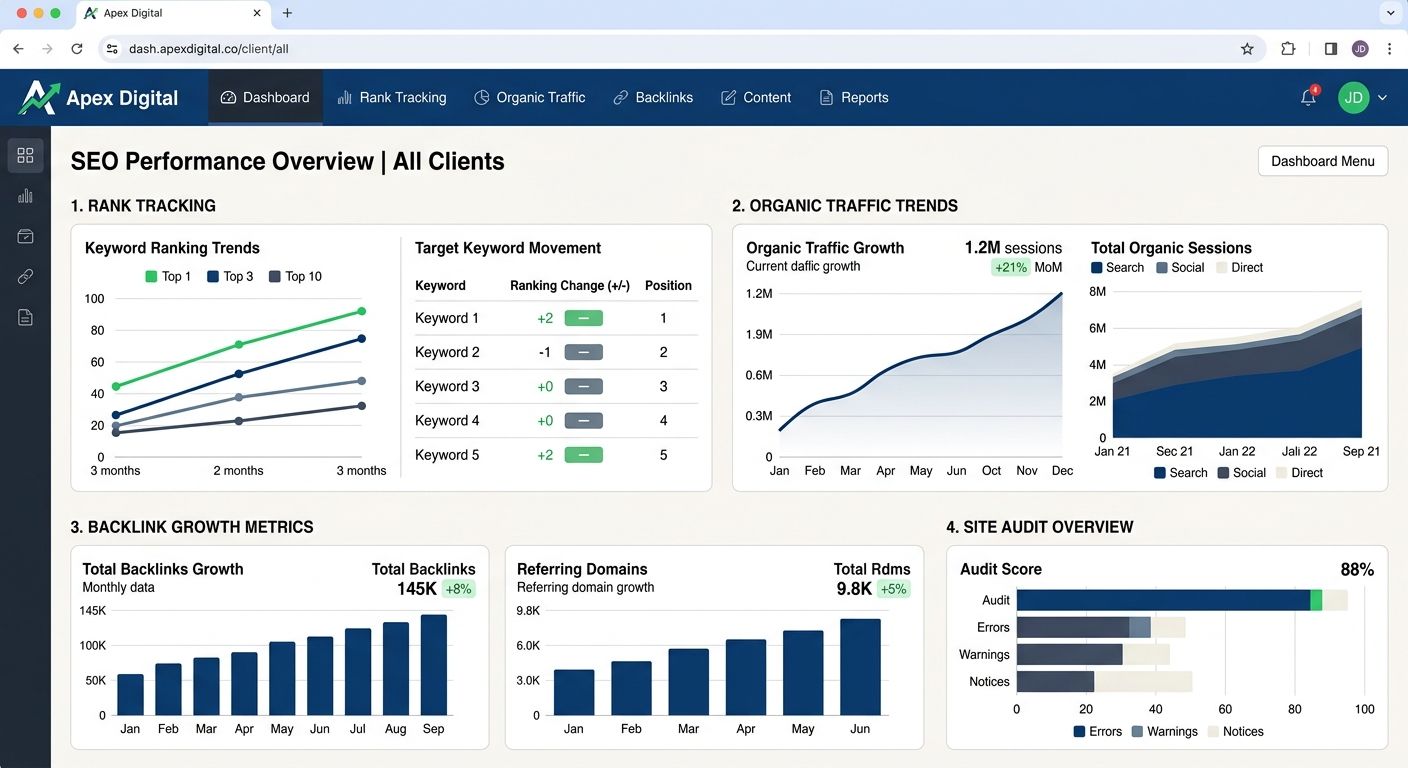Open the JD profile dropdown chevron
This screenshot has height=768, width=1408.
(x=1382, y=97)
